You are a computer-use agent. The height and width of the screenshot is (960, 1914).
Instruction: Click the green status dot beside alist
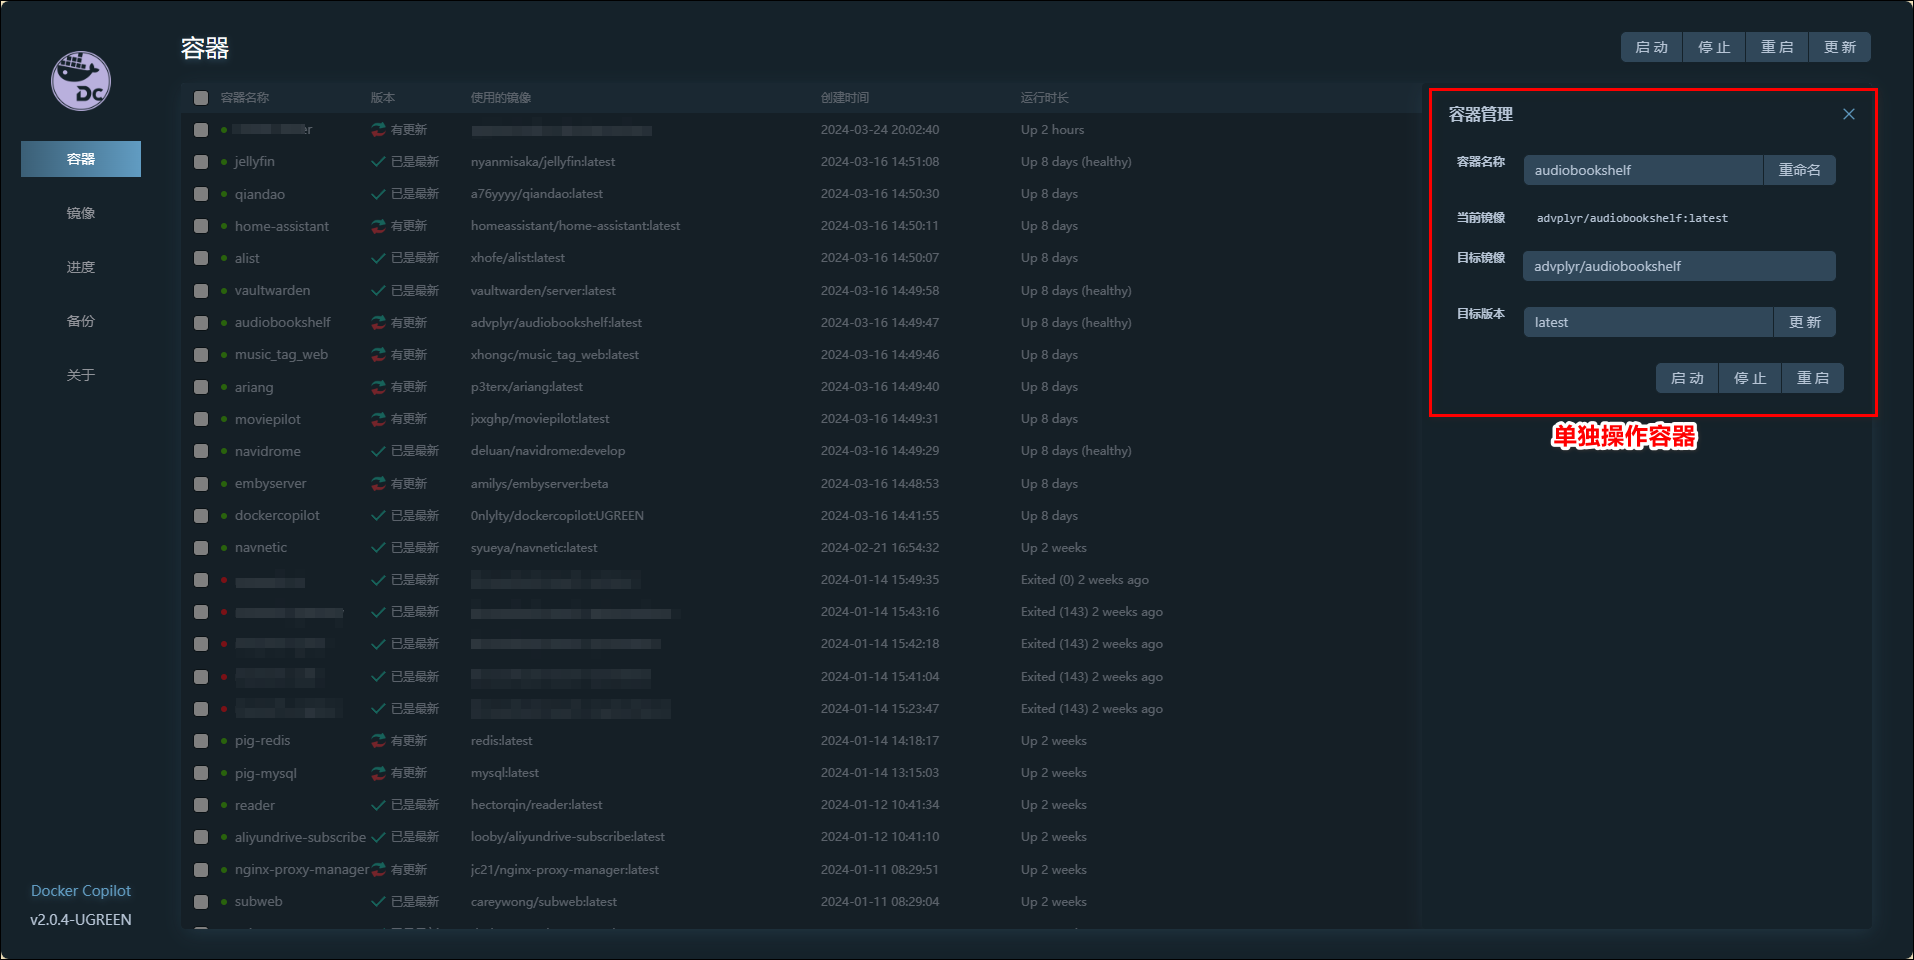click(224, 258)
